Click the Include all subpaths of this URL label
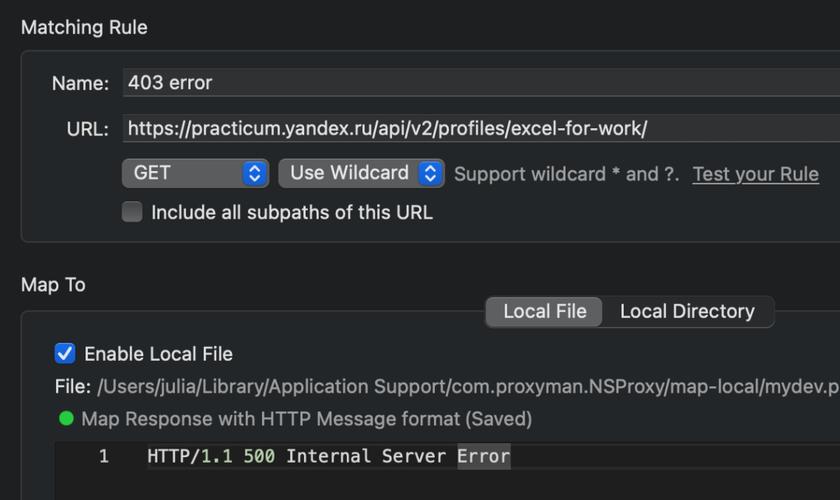The width and height of the screenshot is (840, 500). tap(291, 212)
